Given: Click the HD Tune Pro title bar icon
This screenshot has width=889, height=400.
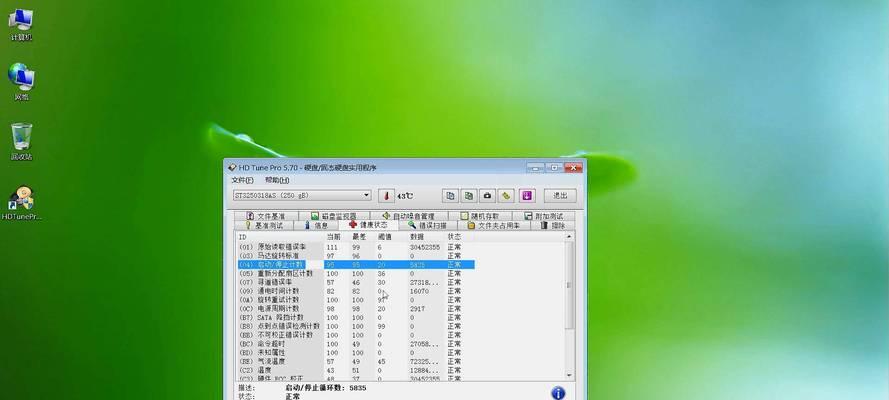Looking at the screenshot, I should coord(231,168).
